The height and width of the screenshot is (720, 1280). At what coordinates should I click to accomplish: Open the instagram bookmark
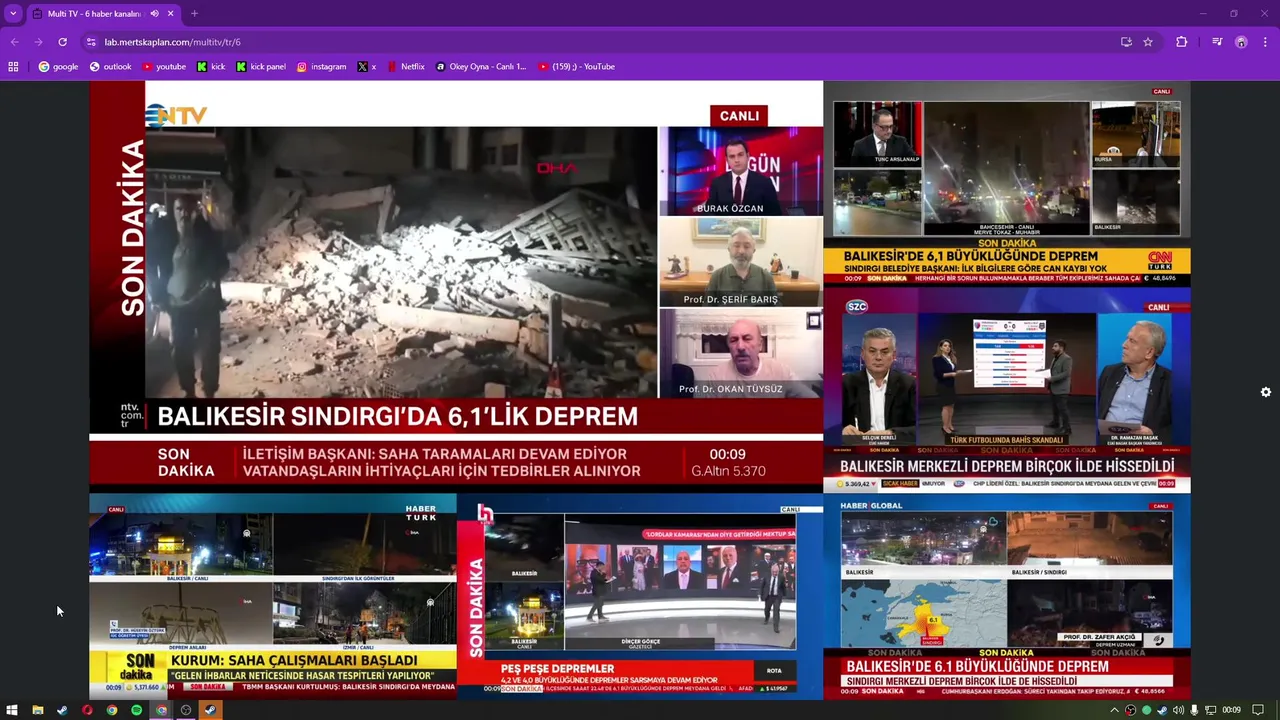(321, 67)
